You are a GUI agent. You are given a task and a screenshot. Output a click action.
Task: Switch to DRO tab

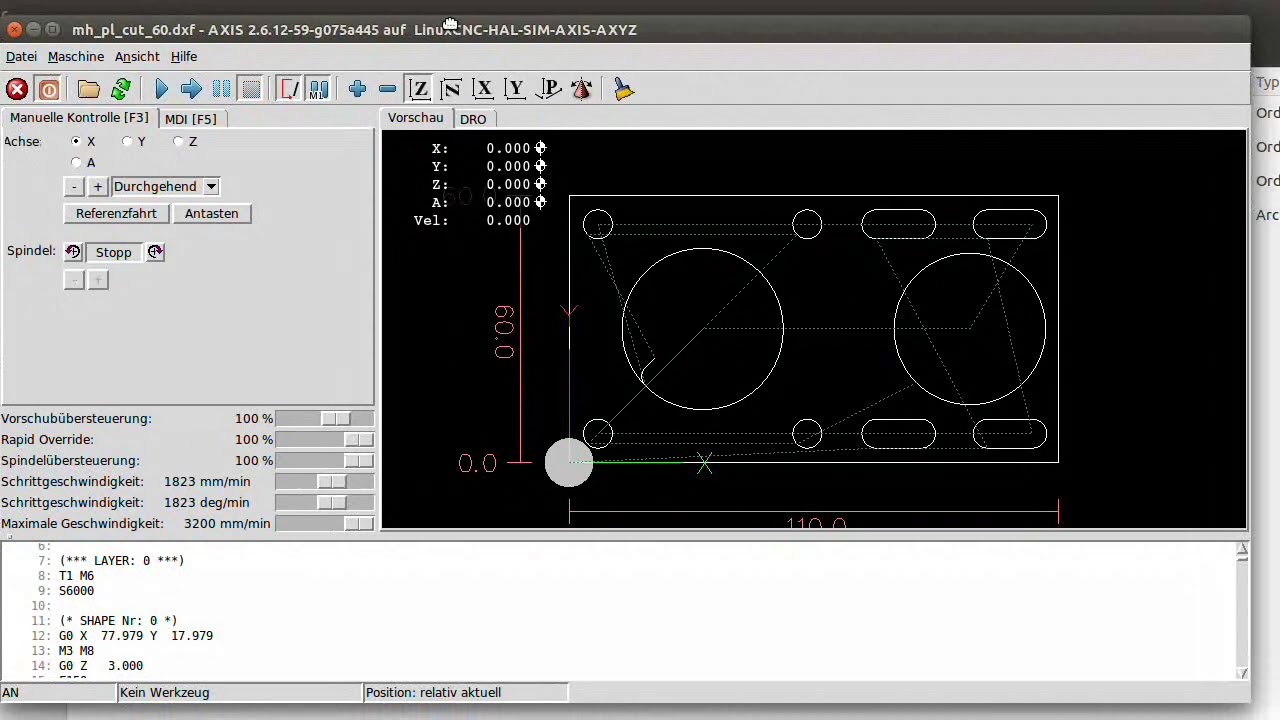pyautogui.click(x=473, y=119)
